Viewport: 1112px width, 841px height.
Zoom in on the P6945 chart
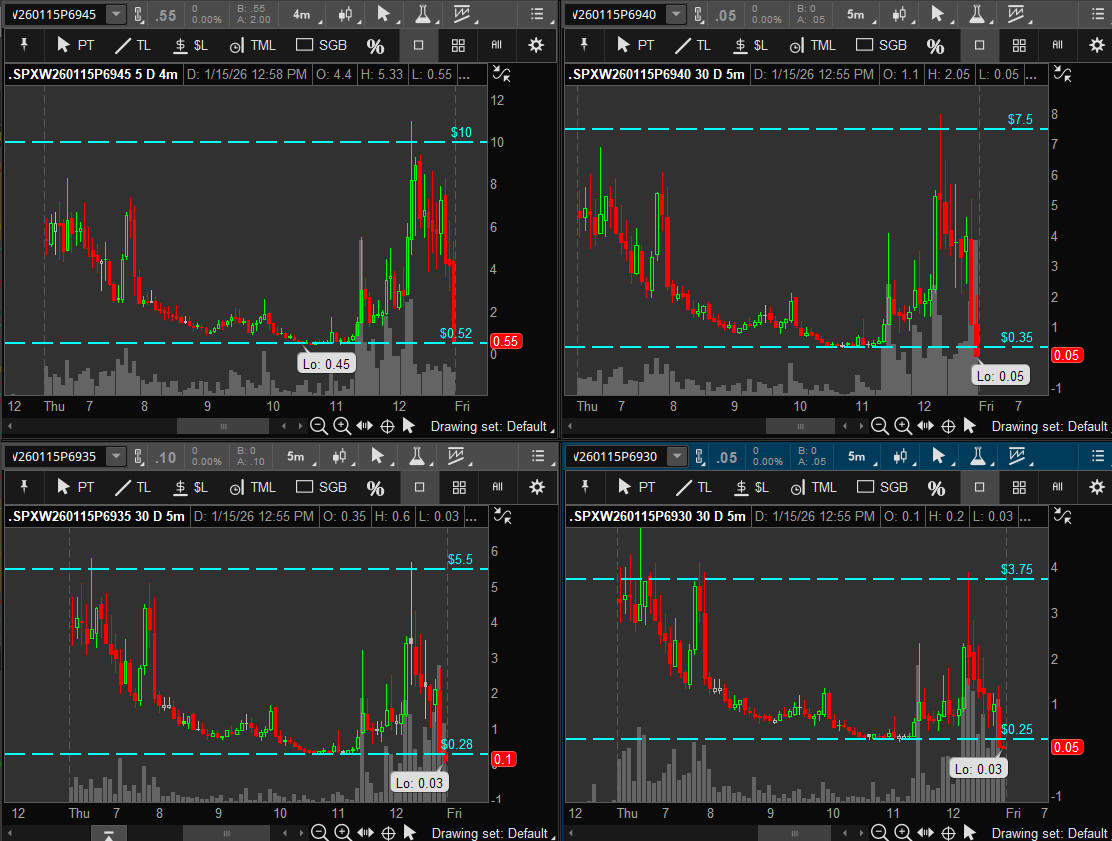pos(342,426)
